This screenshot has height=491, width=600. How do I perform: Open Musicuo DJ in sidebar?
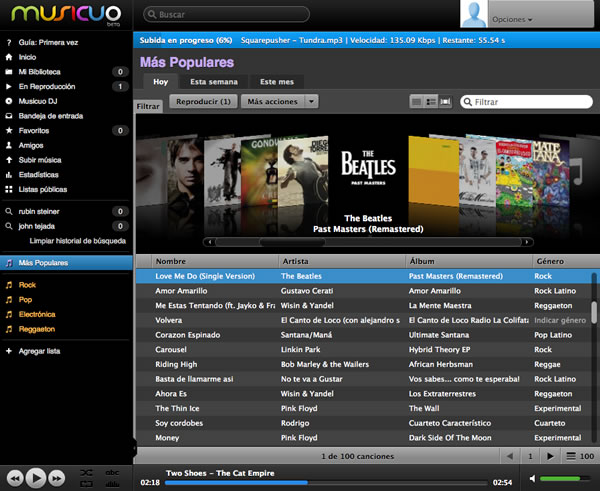38,101
